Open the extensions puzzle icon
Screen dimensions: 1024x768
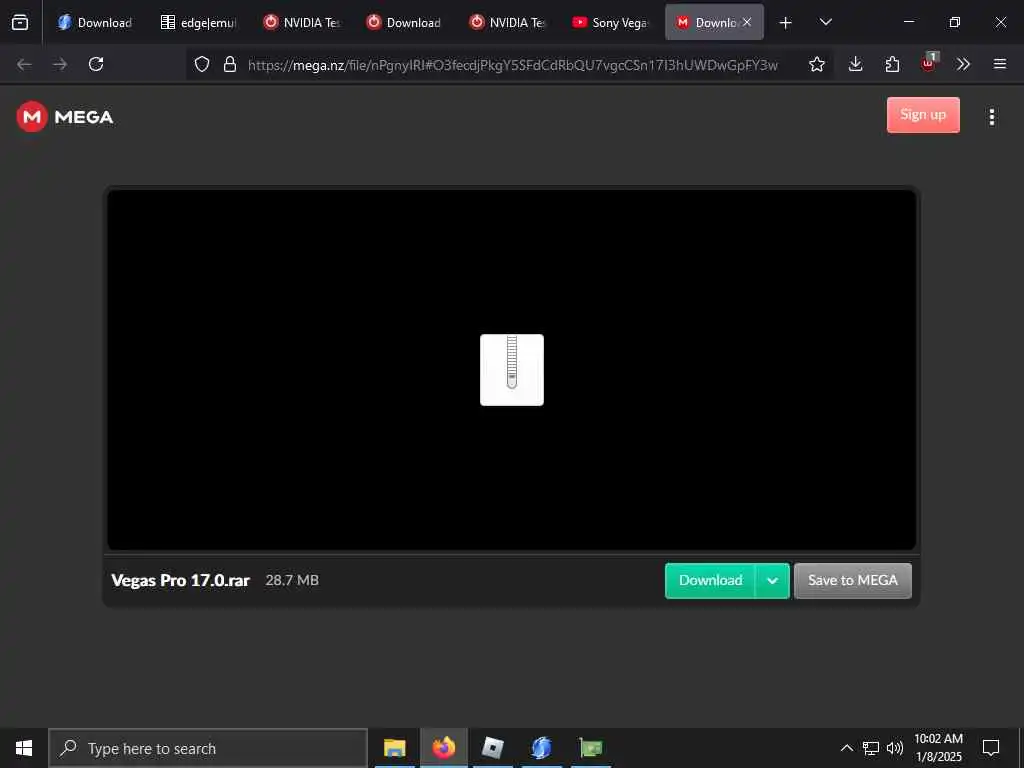[892, 64]
